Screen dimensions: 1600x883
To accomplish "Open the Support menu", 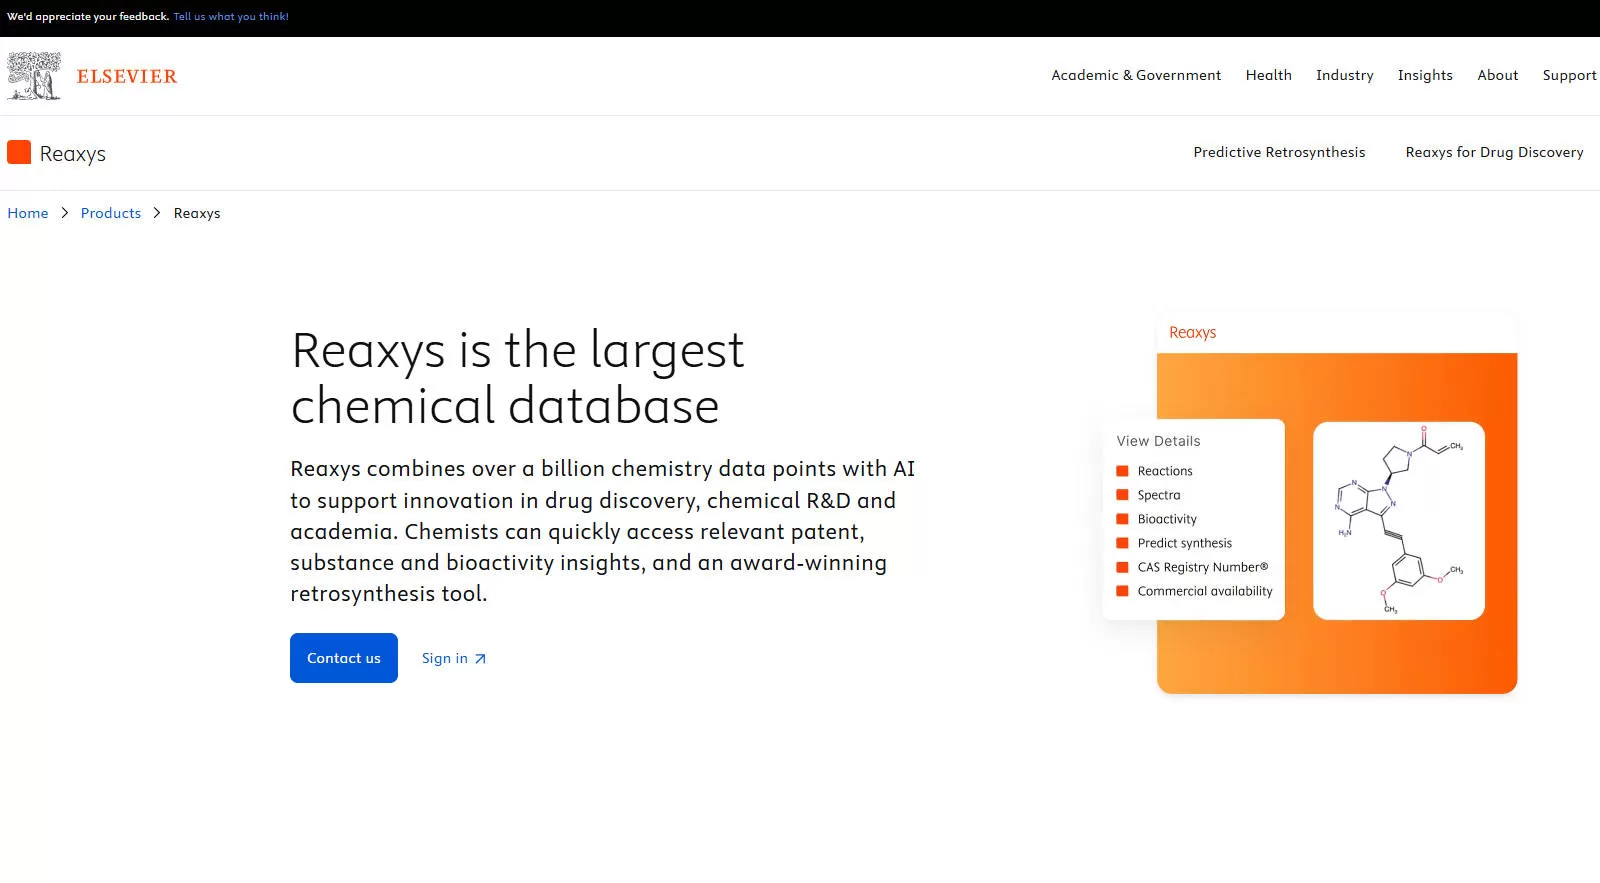I will pyautogui.click(x=1570, y=75).
